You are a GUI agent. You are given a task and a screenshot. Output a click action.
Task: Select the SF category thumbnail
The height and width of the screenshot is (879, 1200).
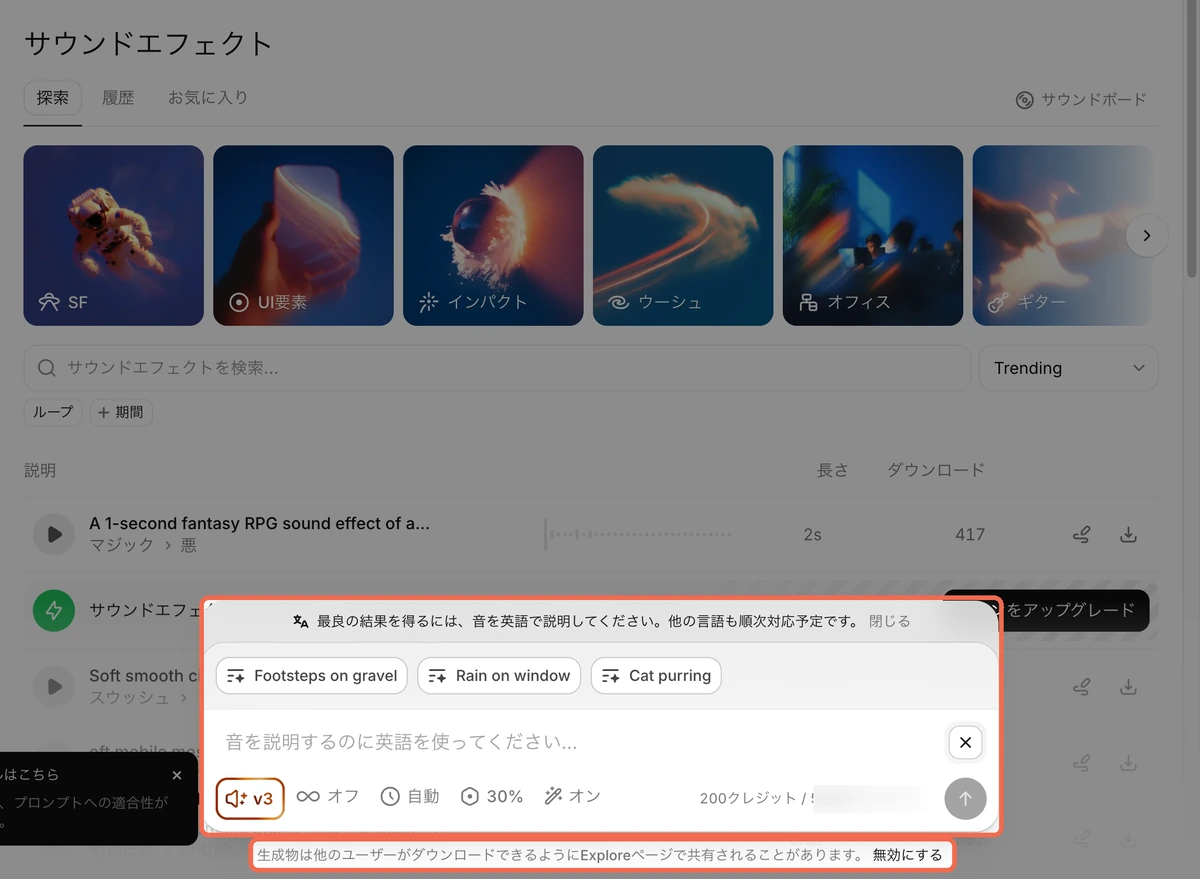pyautogui.click(x=113, y=235)
